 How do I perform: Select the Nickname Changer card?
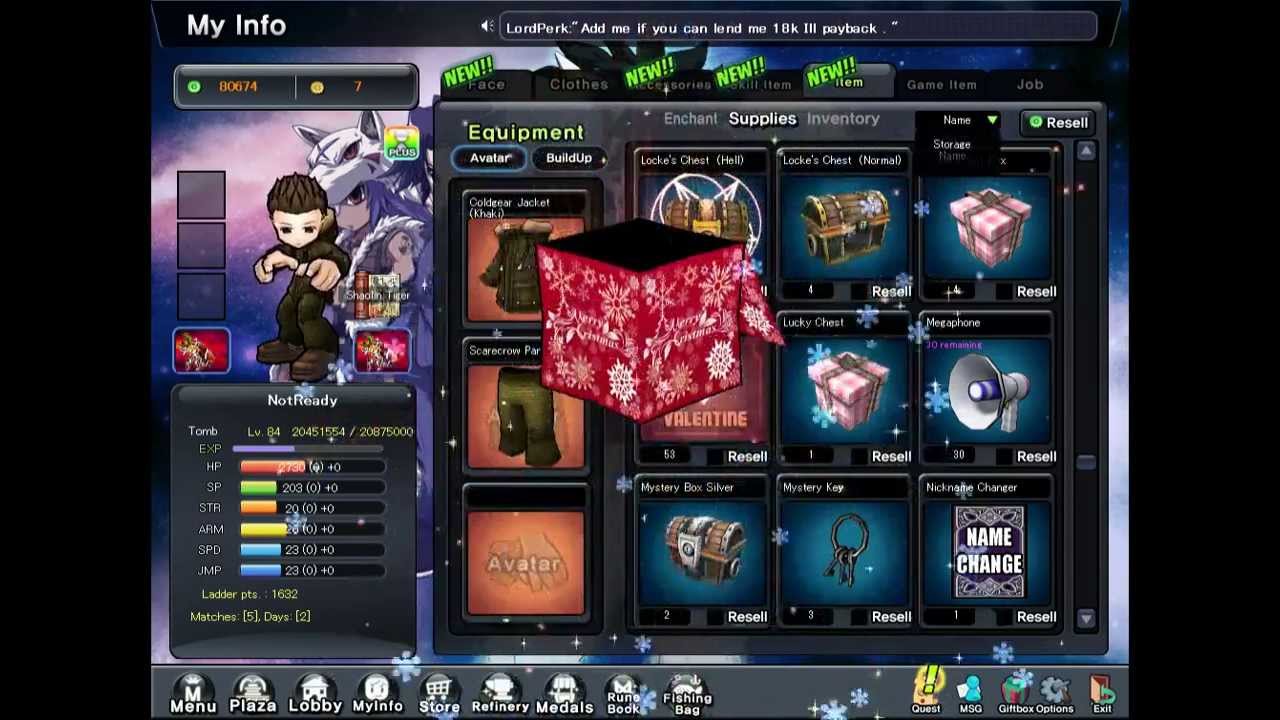pos(986,555)
